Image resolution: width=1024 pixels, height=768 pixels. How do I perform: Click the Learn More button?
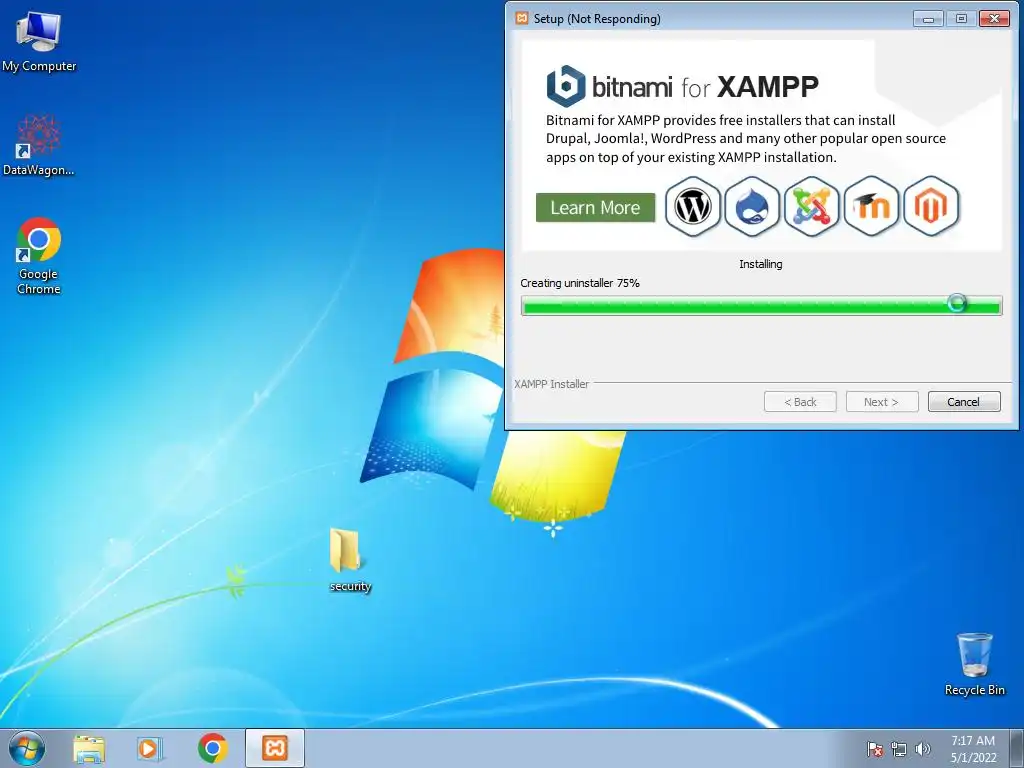[x=595, y=208]
